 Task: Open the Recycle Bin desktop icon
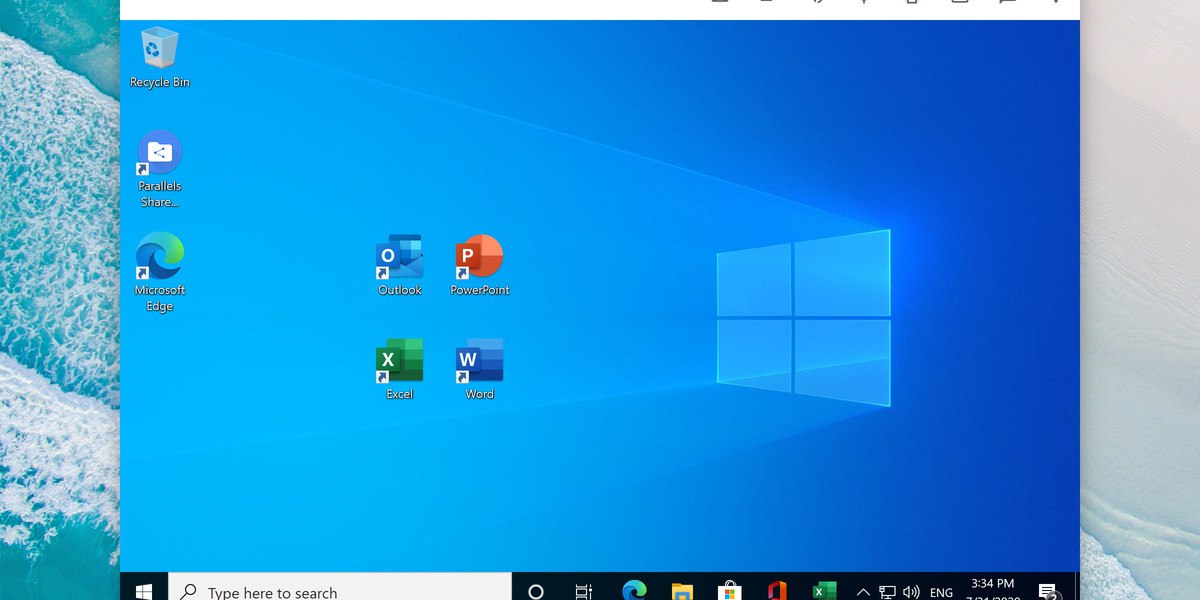(x=160, y=50)
